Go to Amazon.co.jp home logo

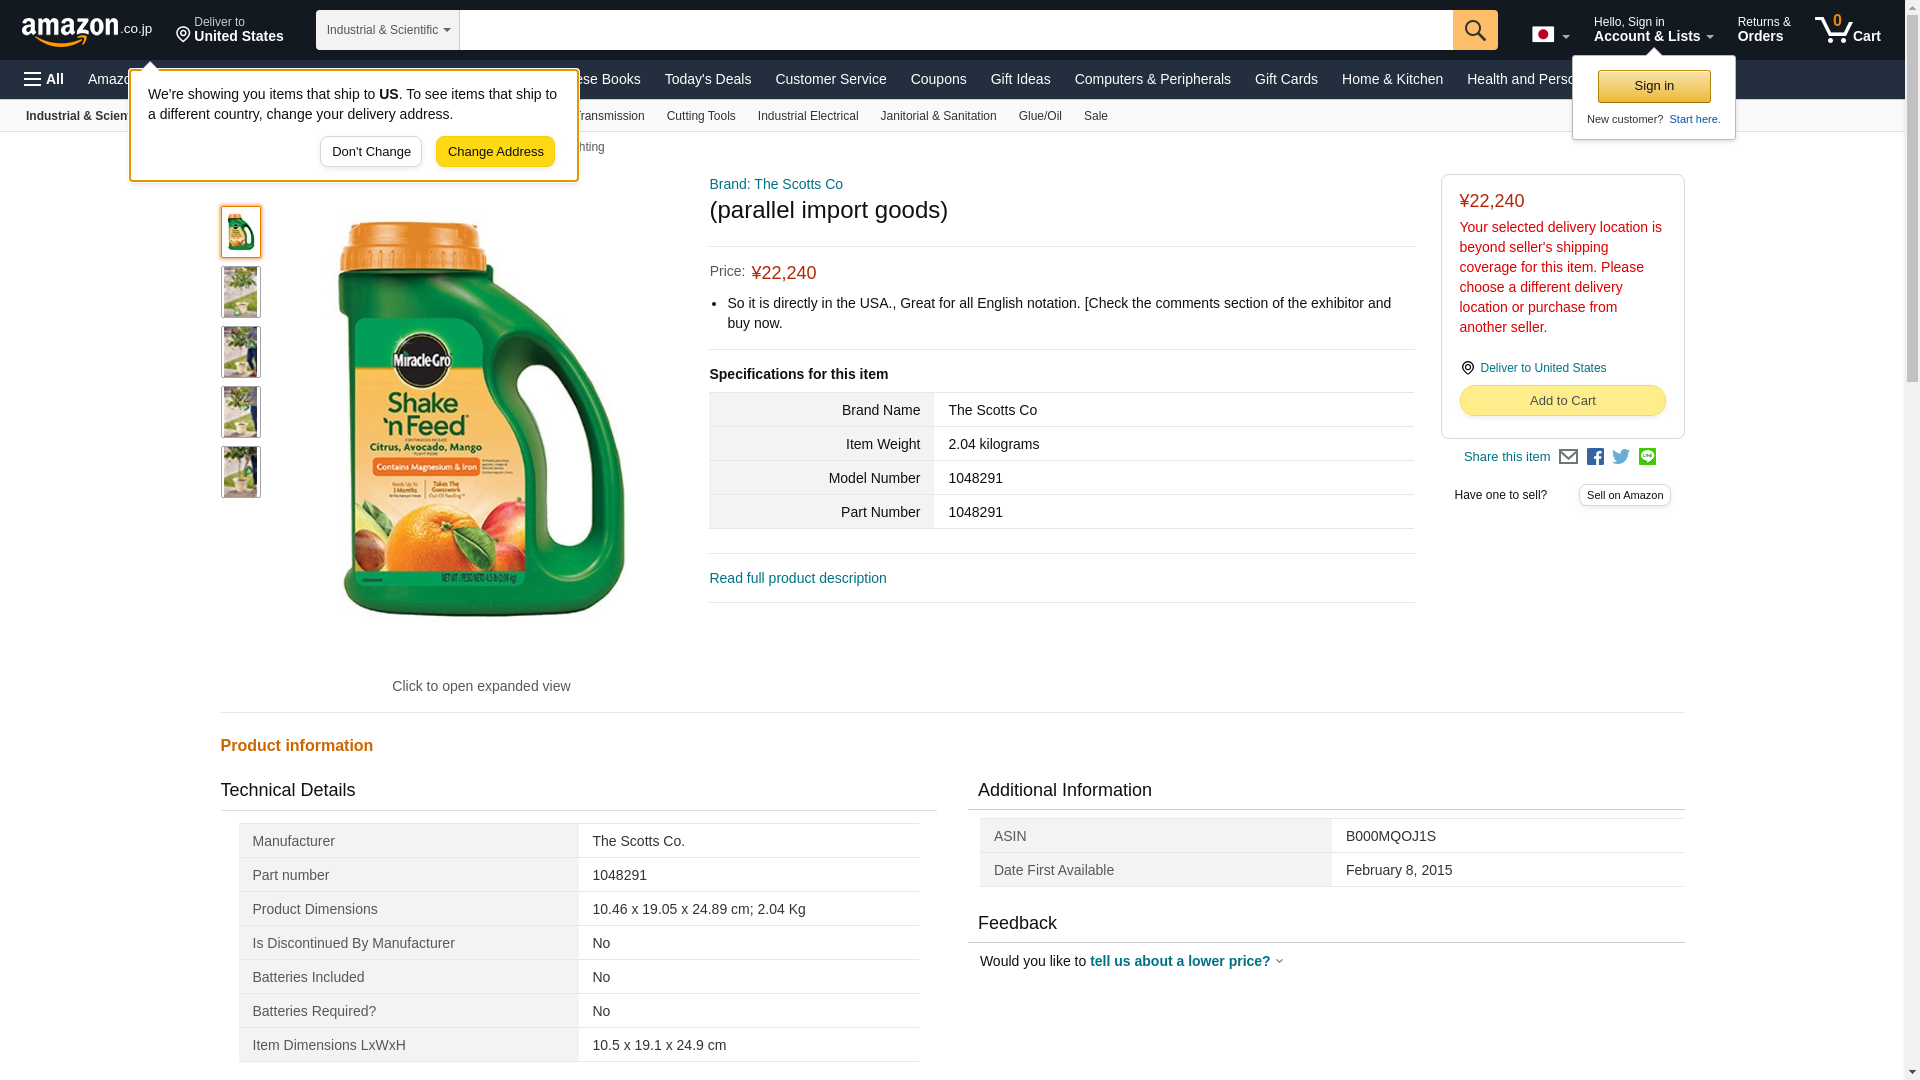point(86,30)
